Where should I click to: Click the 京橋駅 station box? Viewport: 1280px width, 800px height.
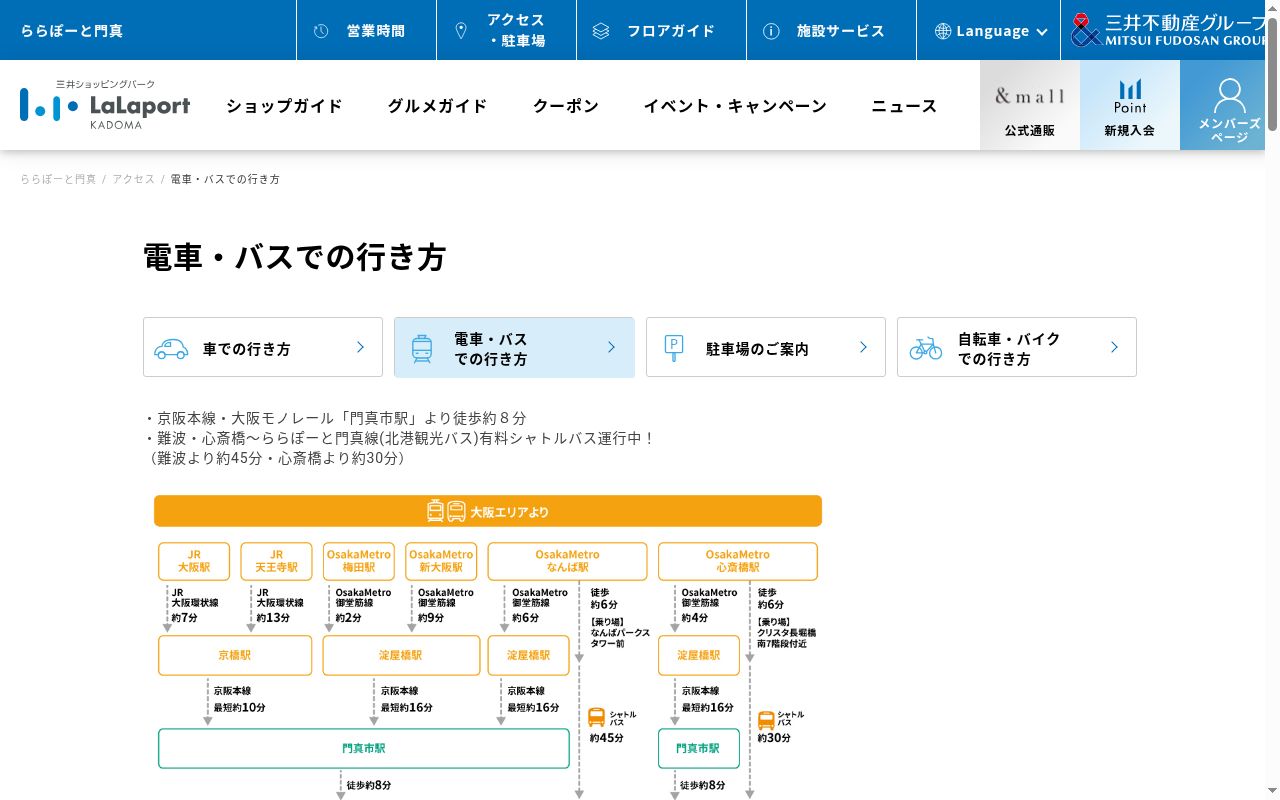click(x=235, y=655)
